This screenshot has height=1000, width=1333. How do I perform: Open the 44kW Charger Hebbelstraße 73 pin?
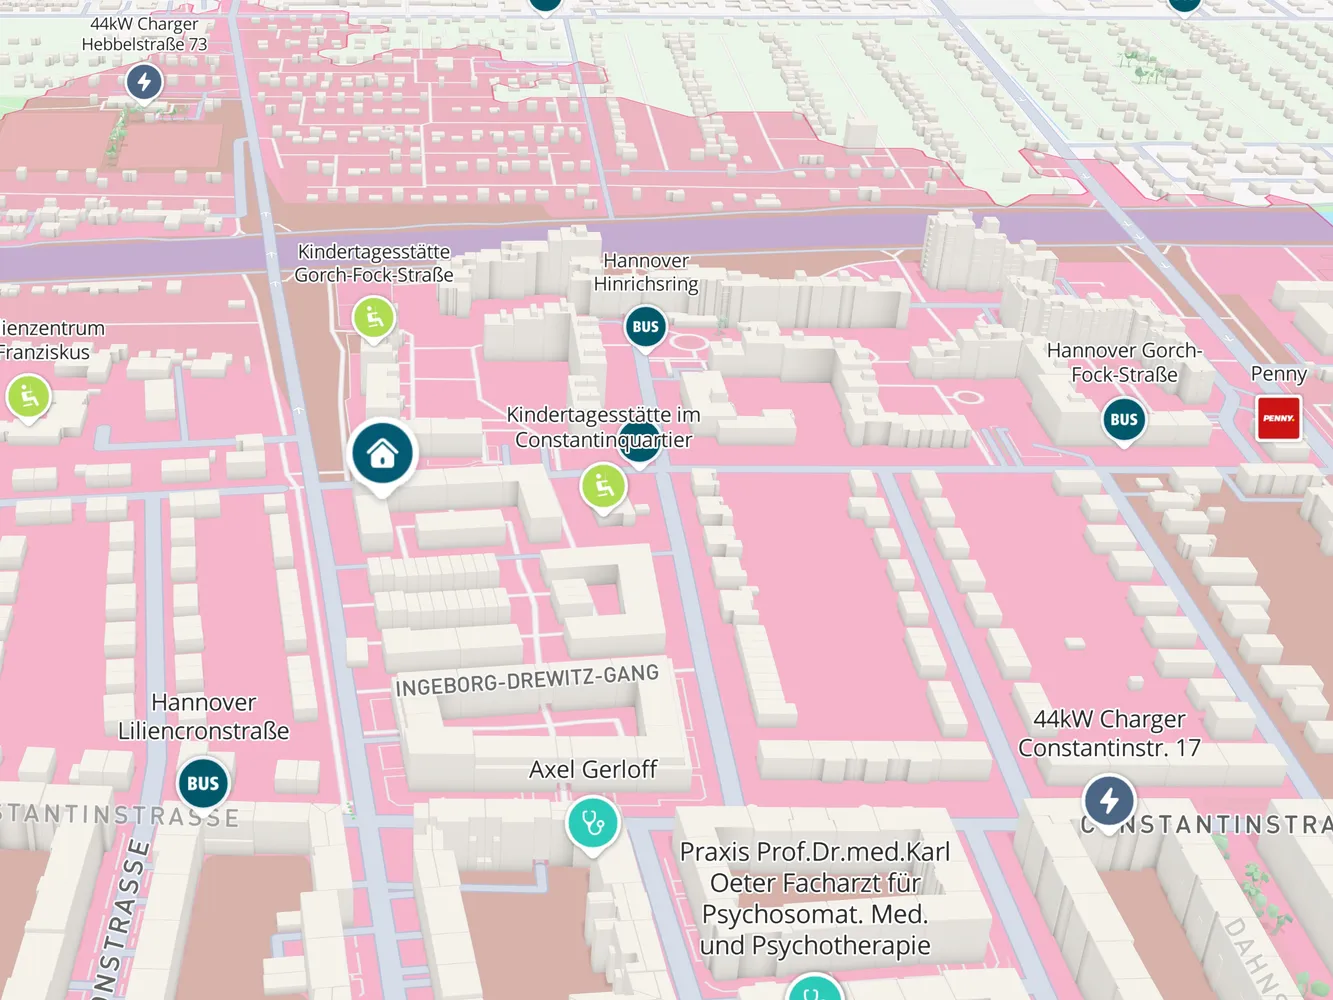pyautogui.click(x=144, y=82)
